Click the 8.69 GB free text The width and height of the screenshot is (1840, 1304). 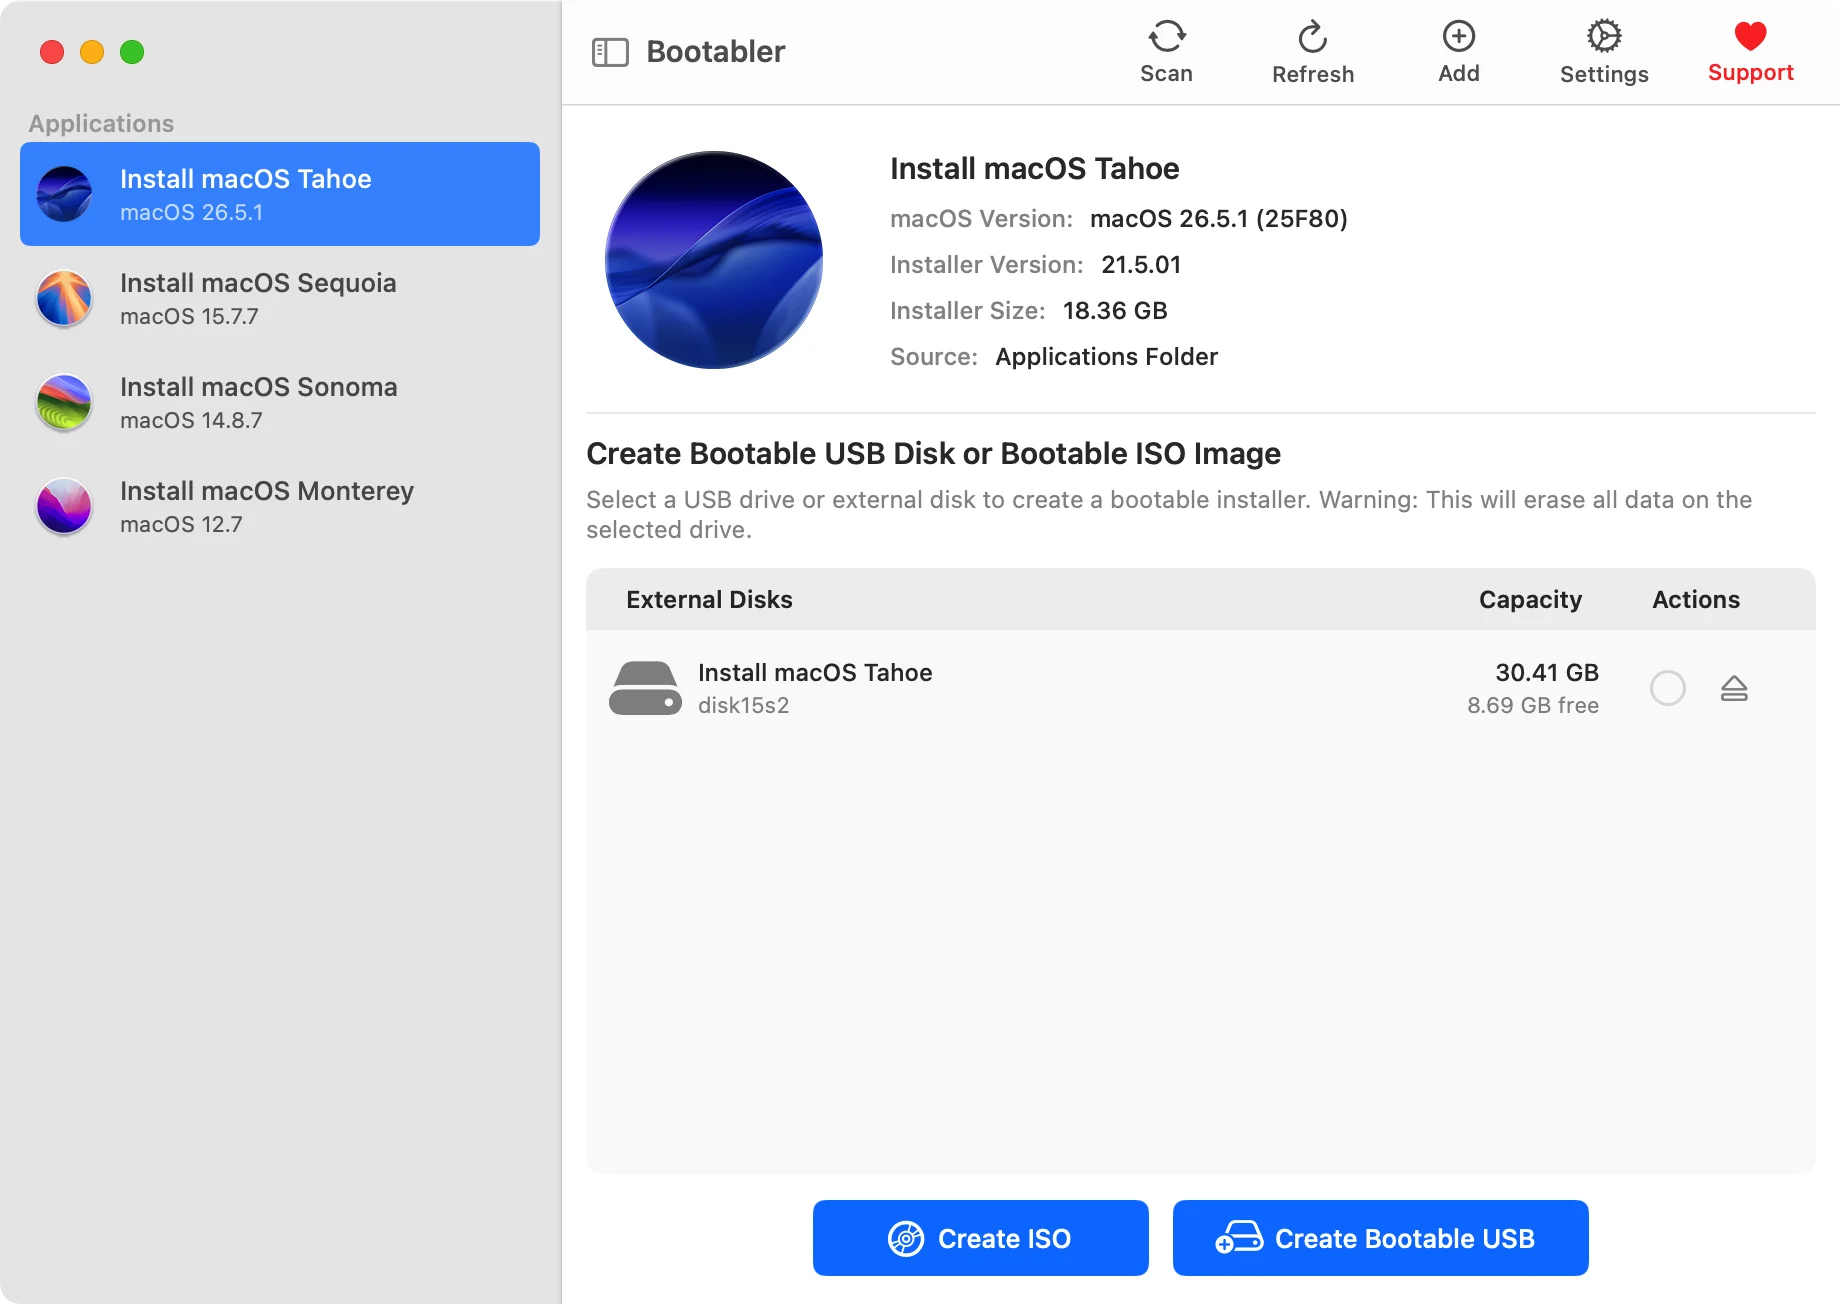coord(1533,705)
